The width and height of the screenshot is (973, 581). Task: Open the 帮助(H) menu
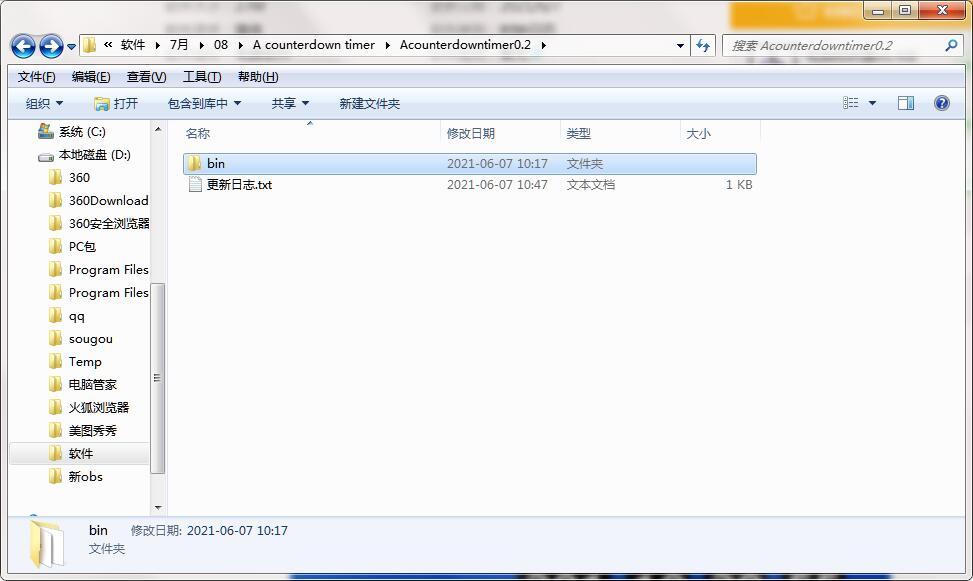[258, 77]
